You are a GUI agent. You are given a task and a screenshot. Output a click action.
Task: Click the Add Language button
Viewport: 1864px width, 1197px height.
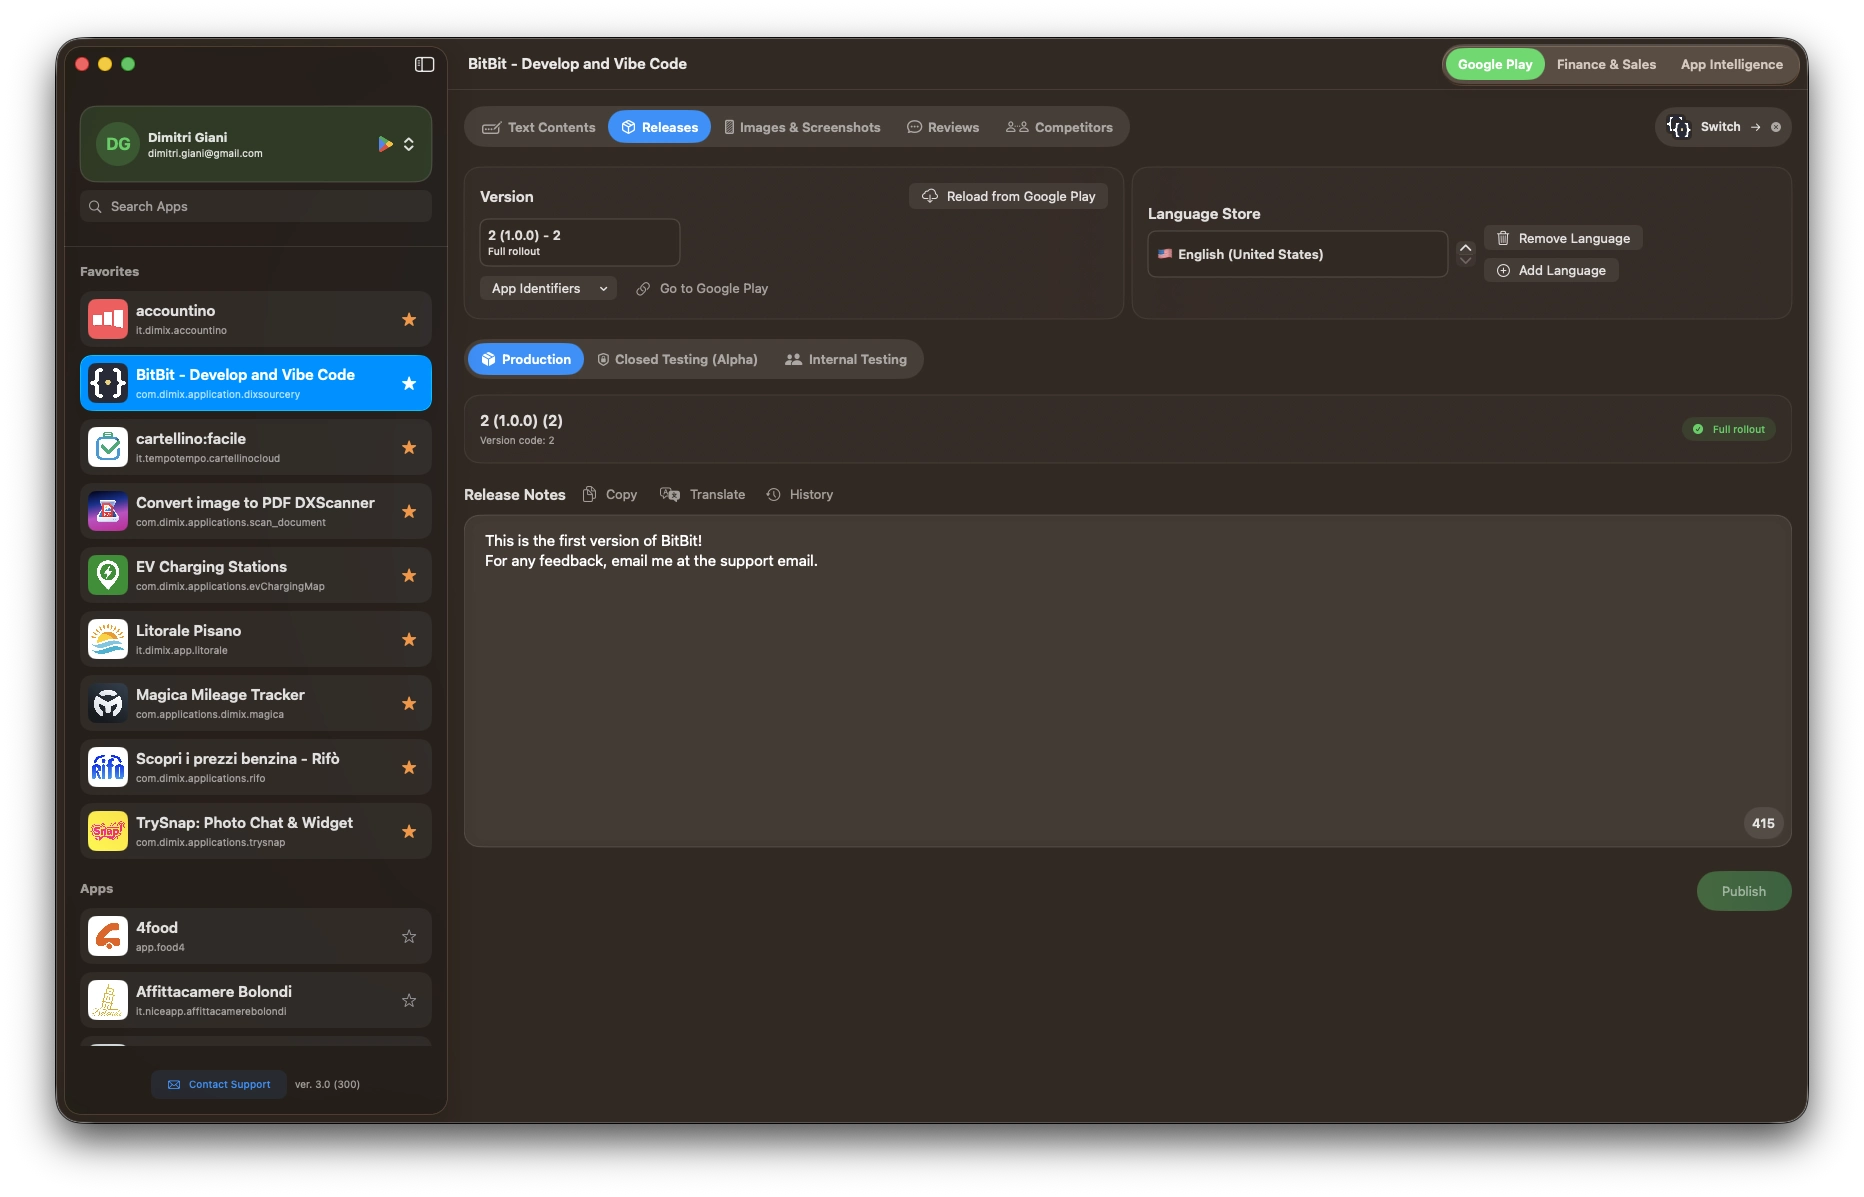[1551, 270]
